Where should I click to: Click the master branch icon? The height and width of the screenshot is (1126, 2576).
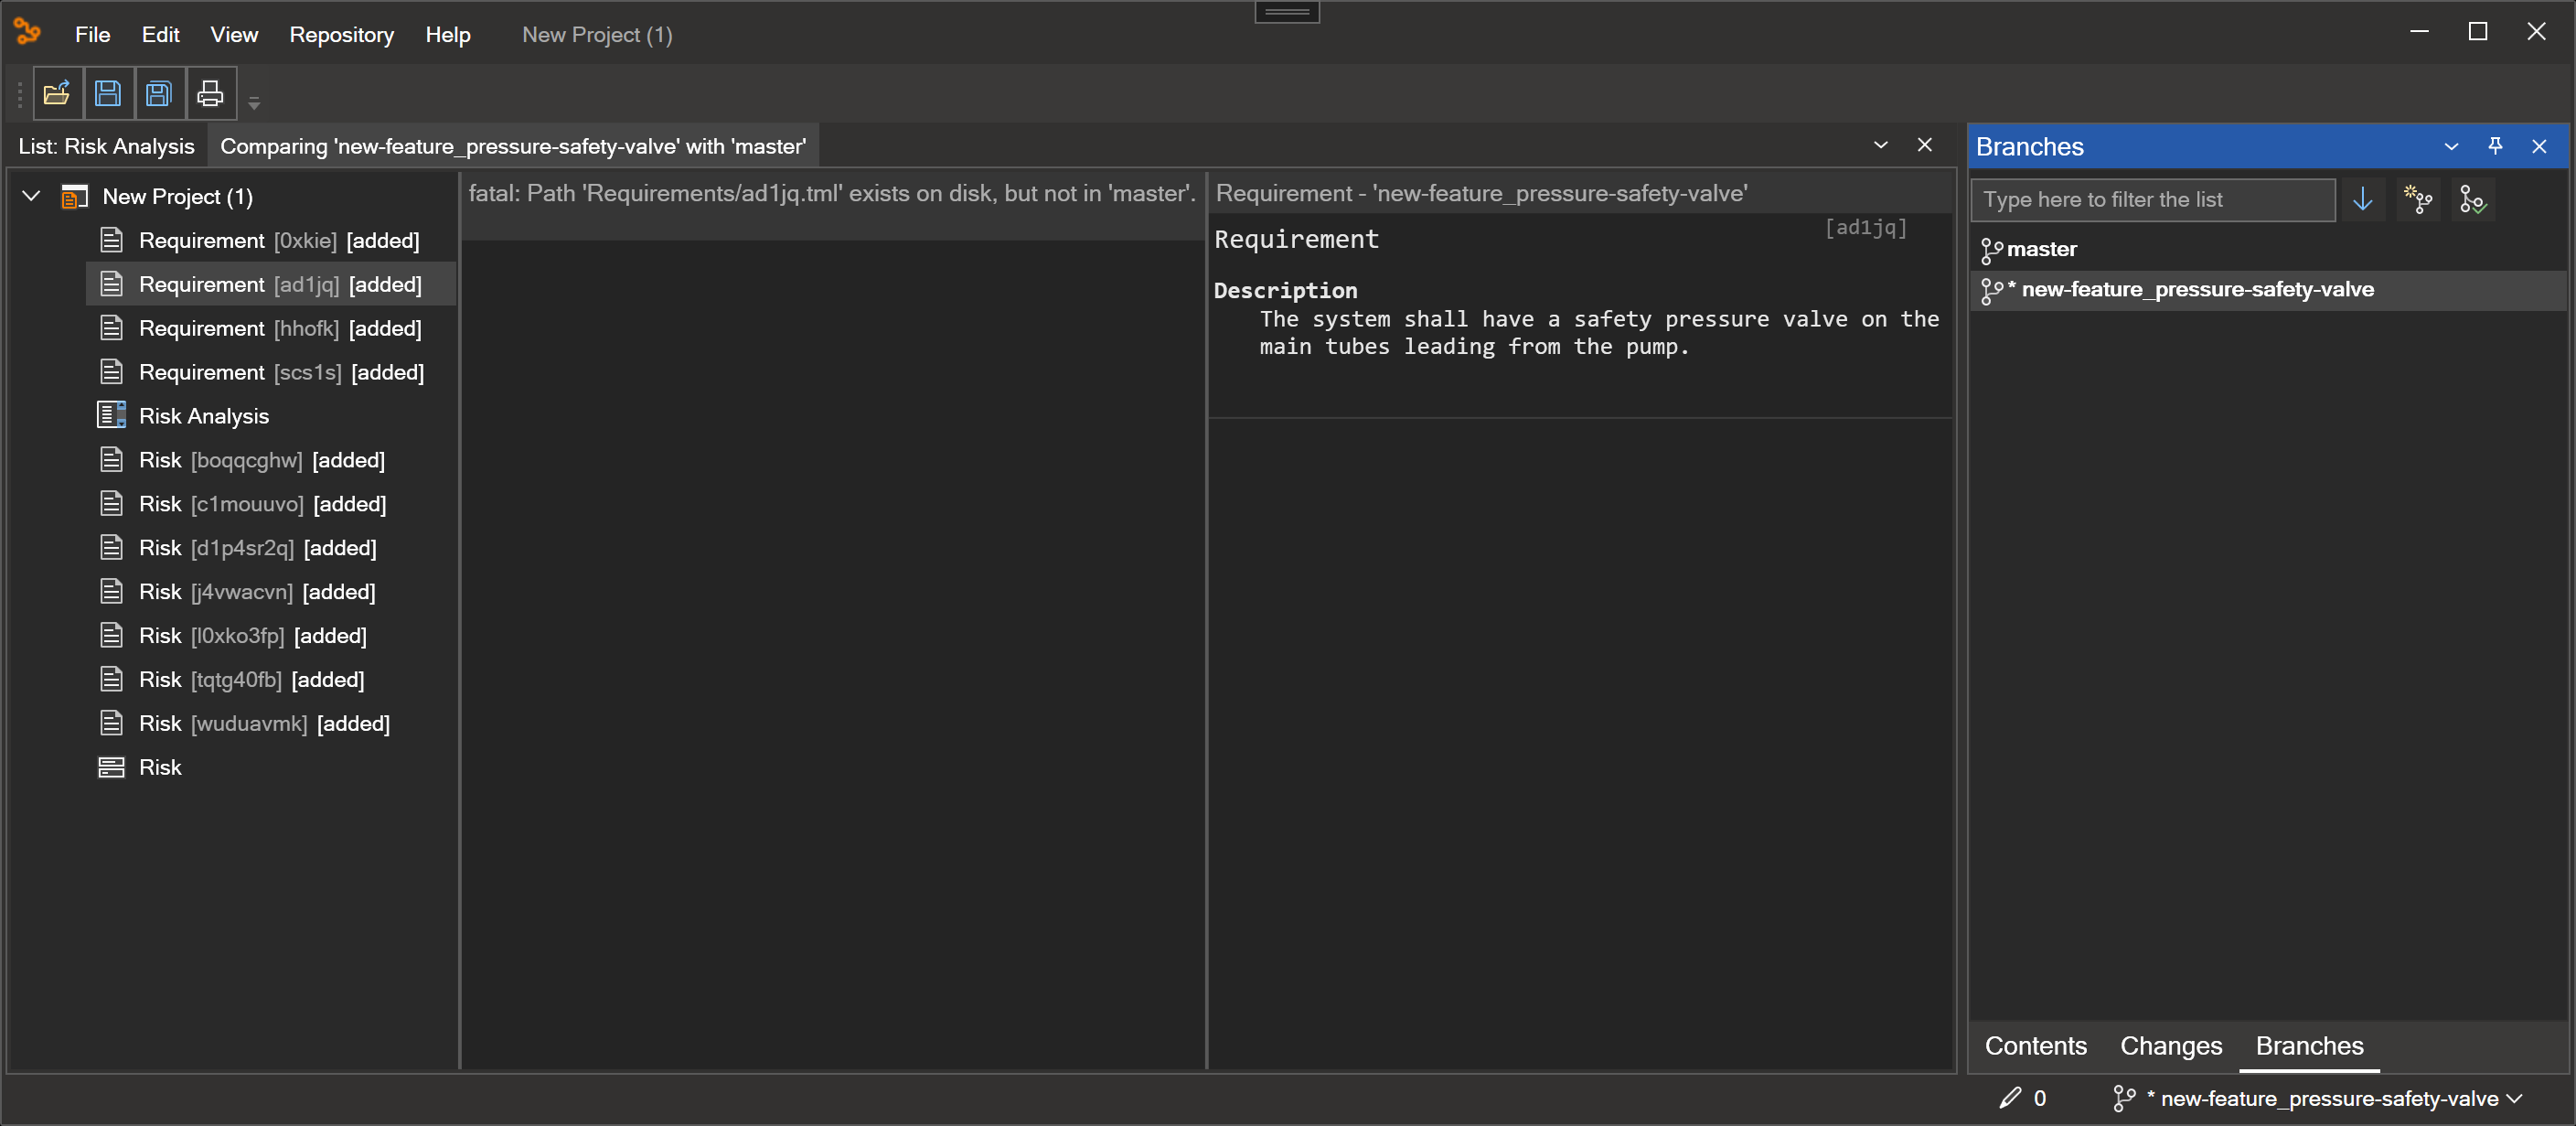tap(1992, 251)
